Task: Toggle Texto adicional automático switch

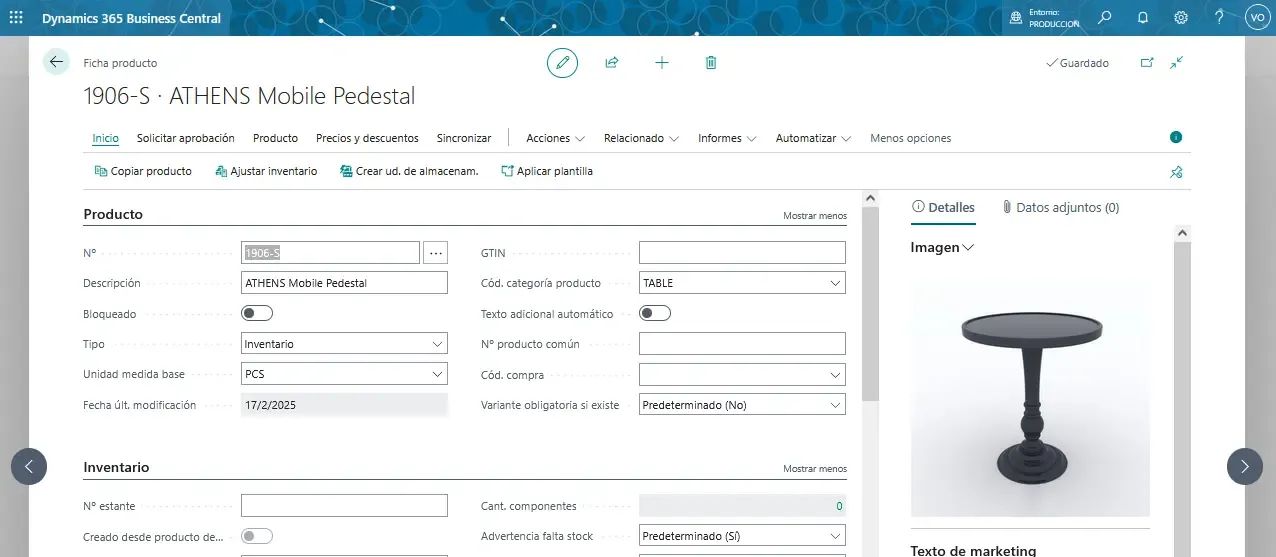Action: (x=655, y=314)
